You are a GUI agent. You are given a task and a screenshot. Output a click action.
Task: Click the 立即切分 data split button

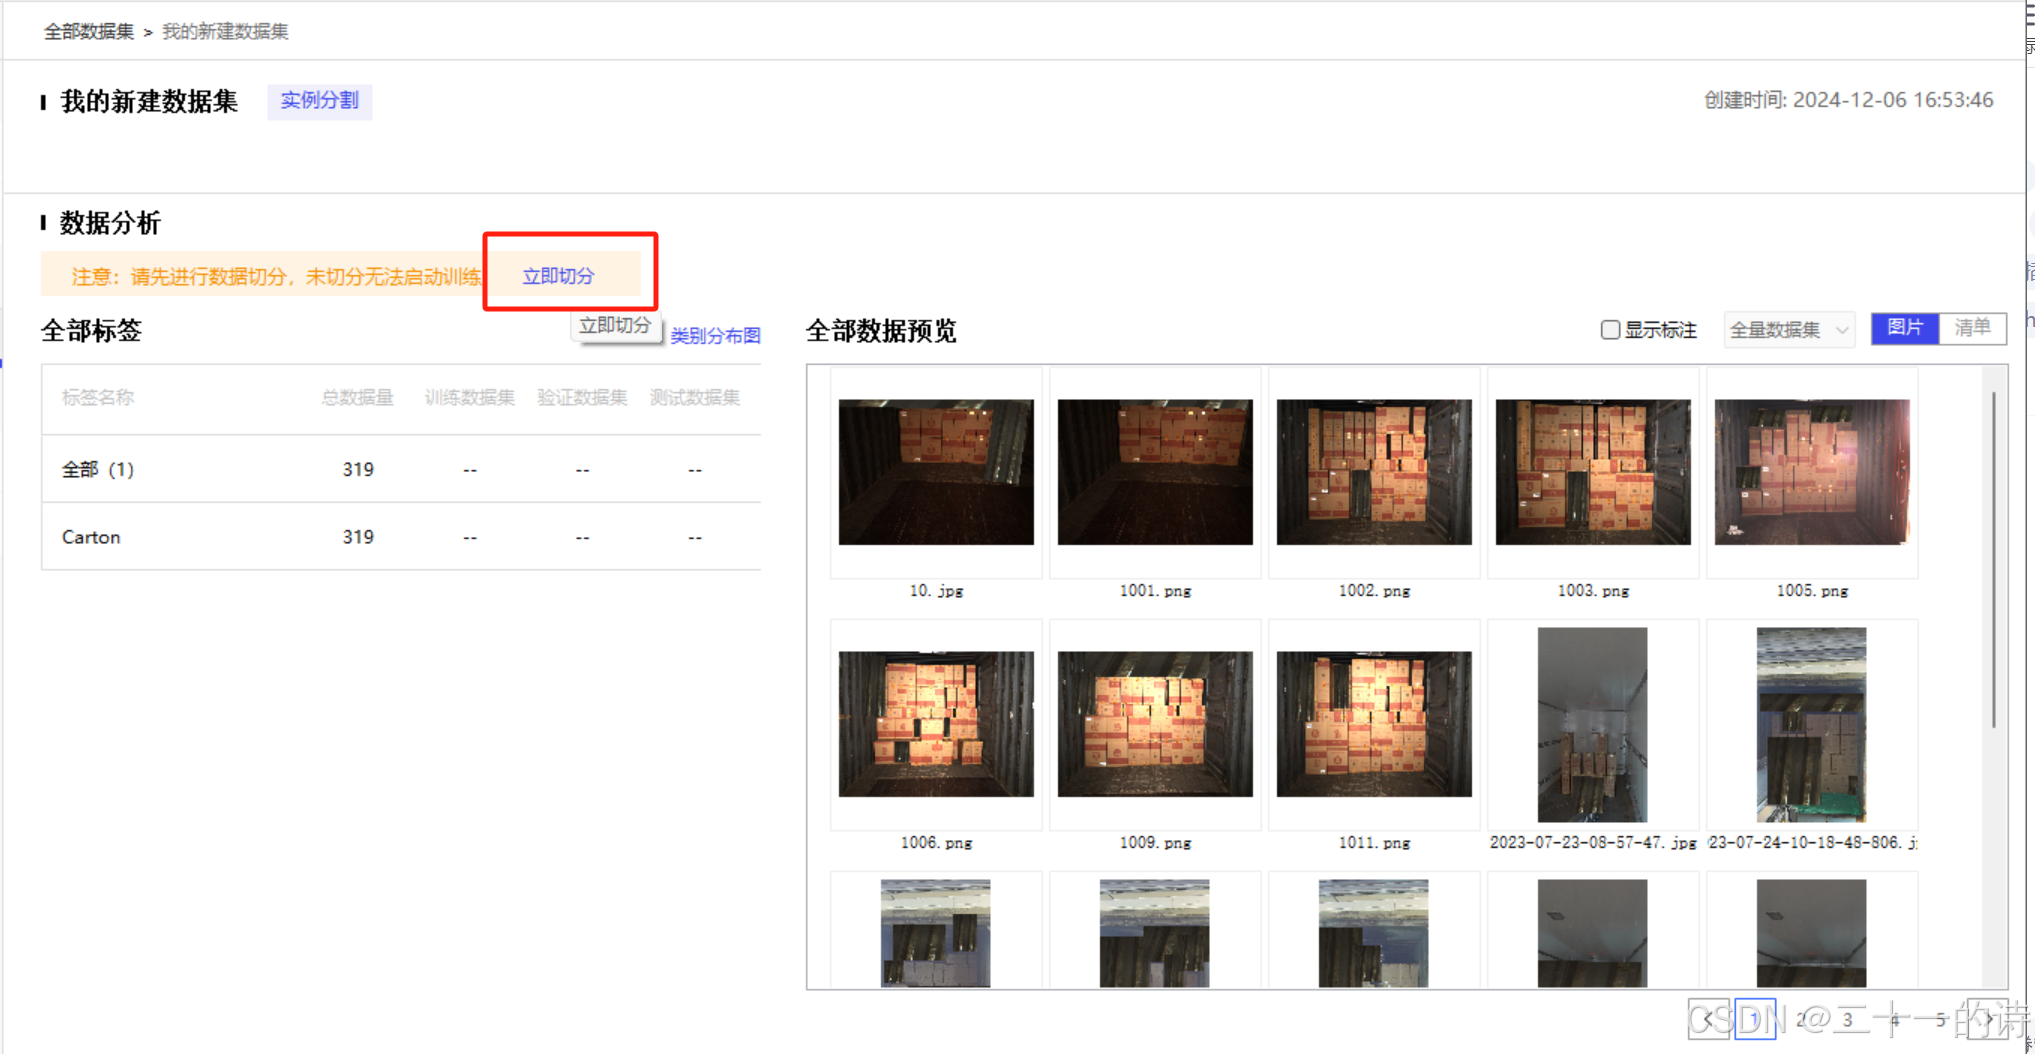click(x=557, y=276)
